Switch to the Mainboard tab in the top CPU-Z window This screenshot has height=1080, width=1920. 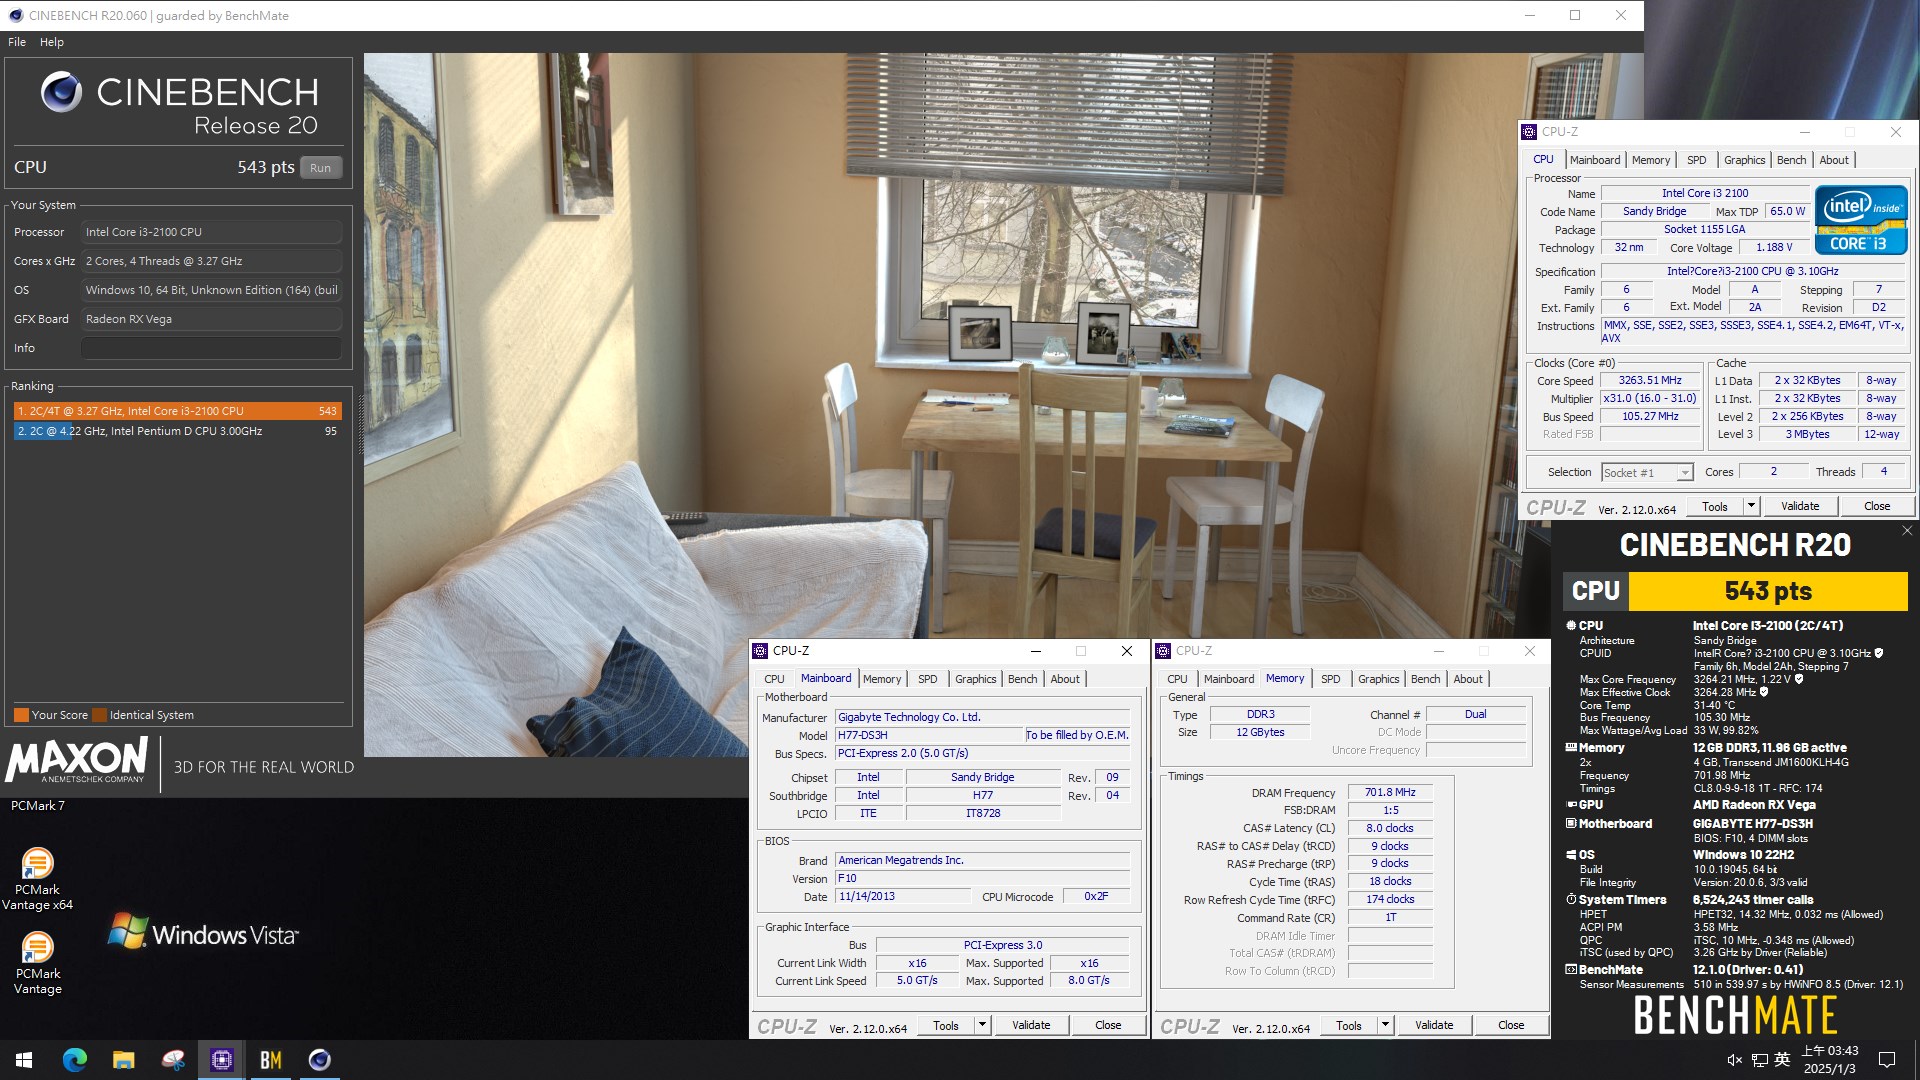pos(1594,160)
